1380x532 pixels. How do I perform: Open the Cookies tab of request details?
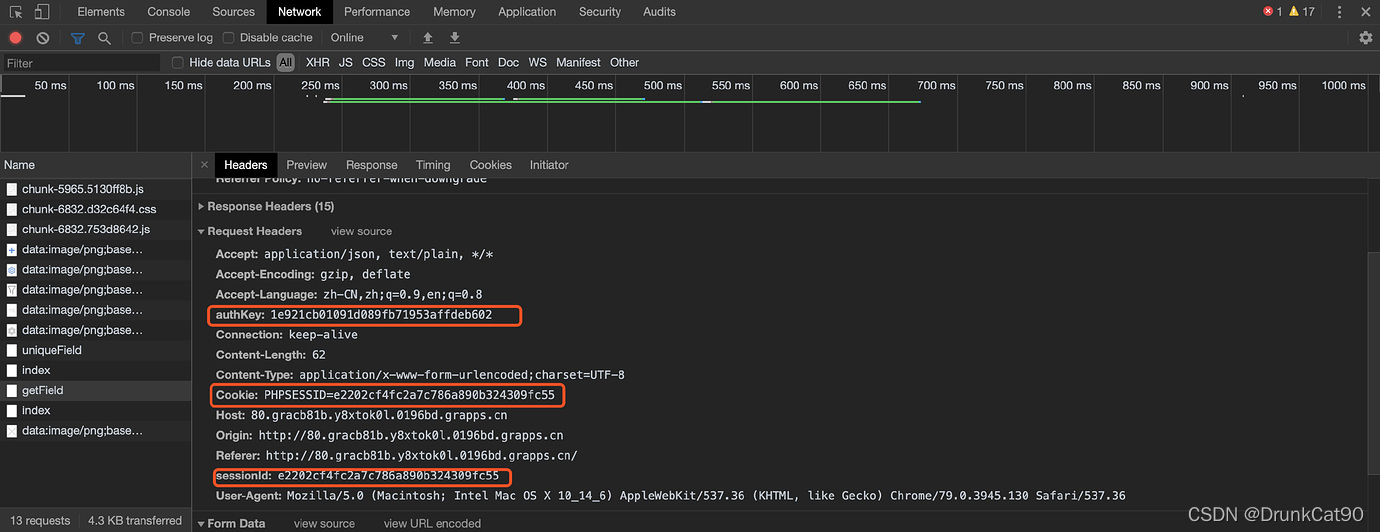point(490,165)
